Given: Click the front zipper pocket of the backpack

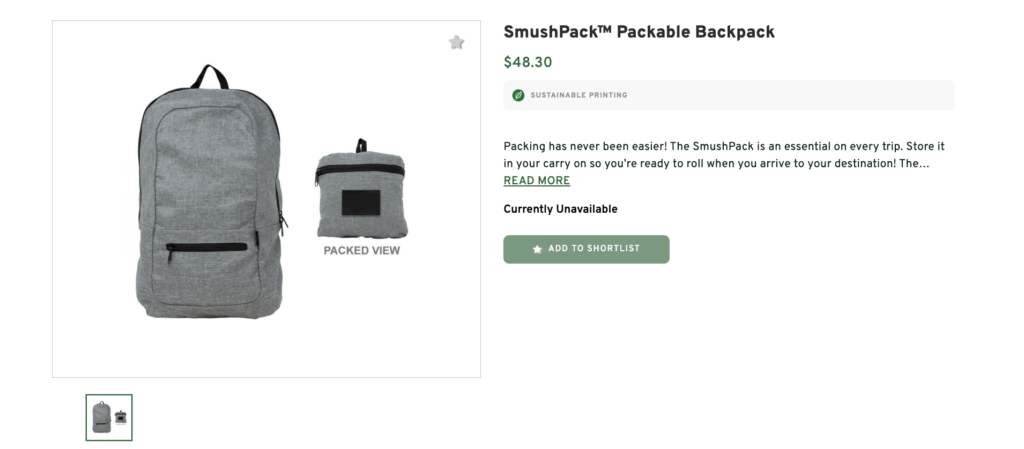Looking at the screenshot, I should coord(207,247).
